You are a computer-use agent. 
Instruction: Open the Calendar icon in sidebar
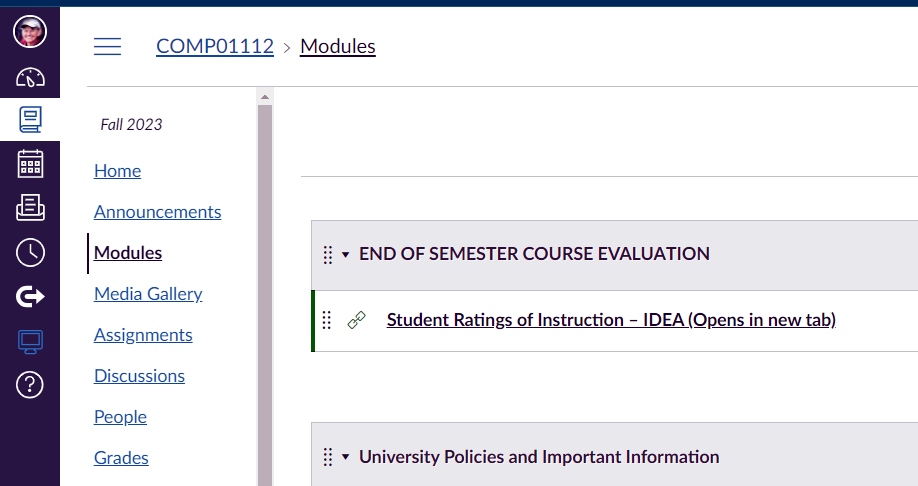point(30,163)
